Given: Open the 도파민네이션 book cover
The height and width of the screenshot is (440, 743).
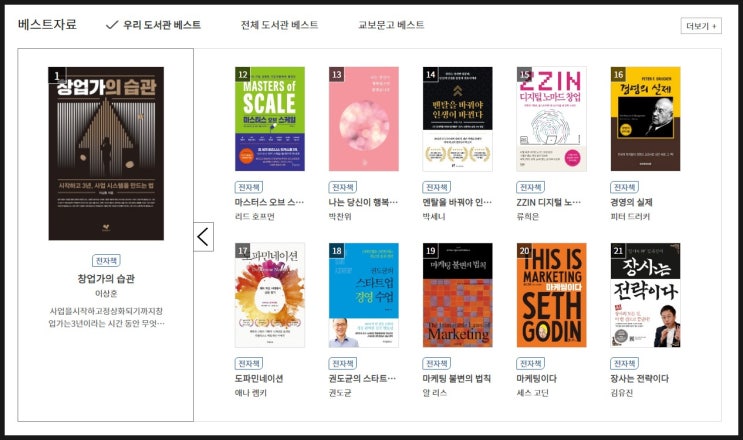Looking at the screenshot, I should click(270, 295).
